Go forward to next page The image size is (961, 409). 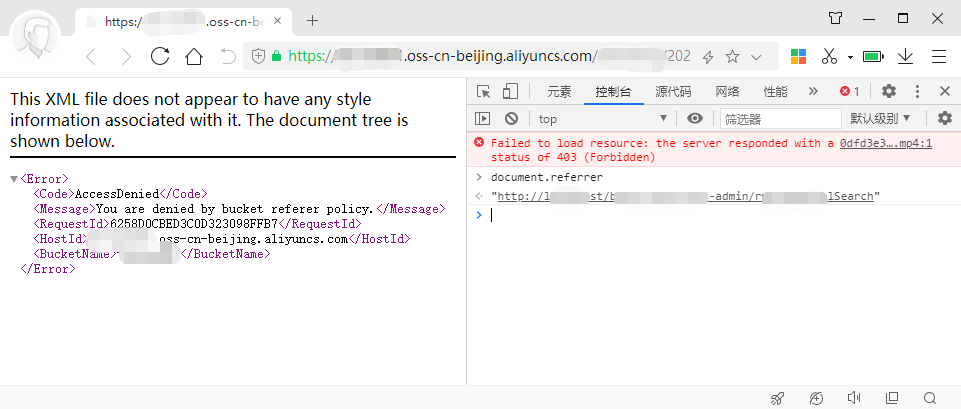[126, 57]
